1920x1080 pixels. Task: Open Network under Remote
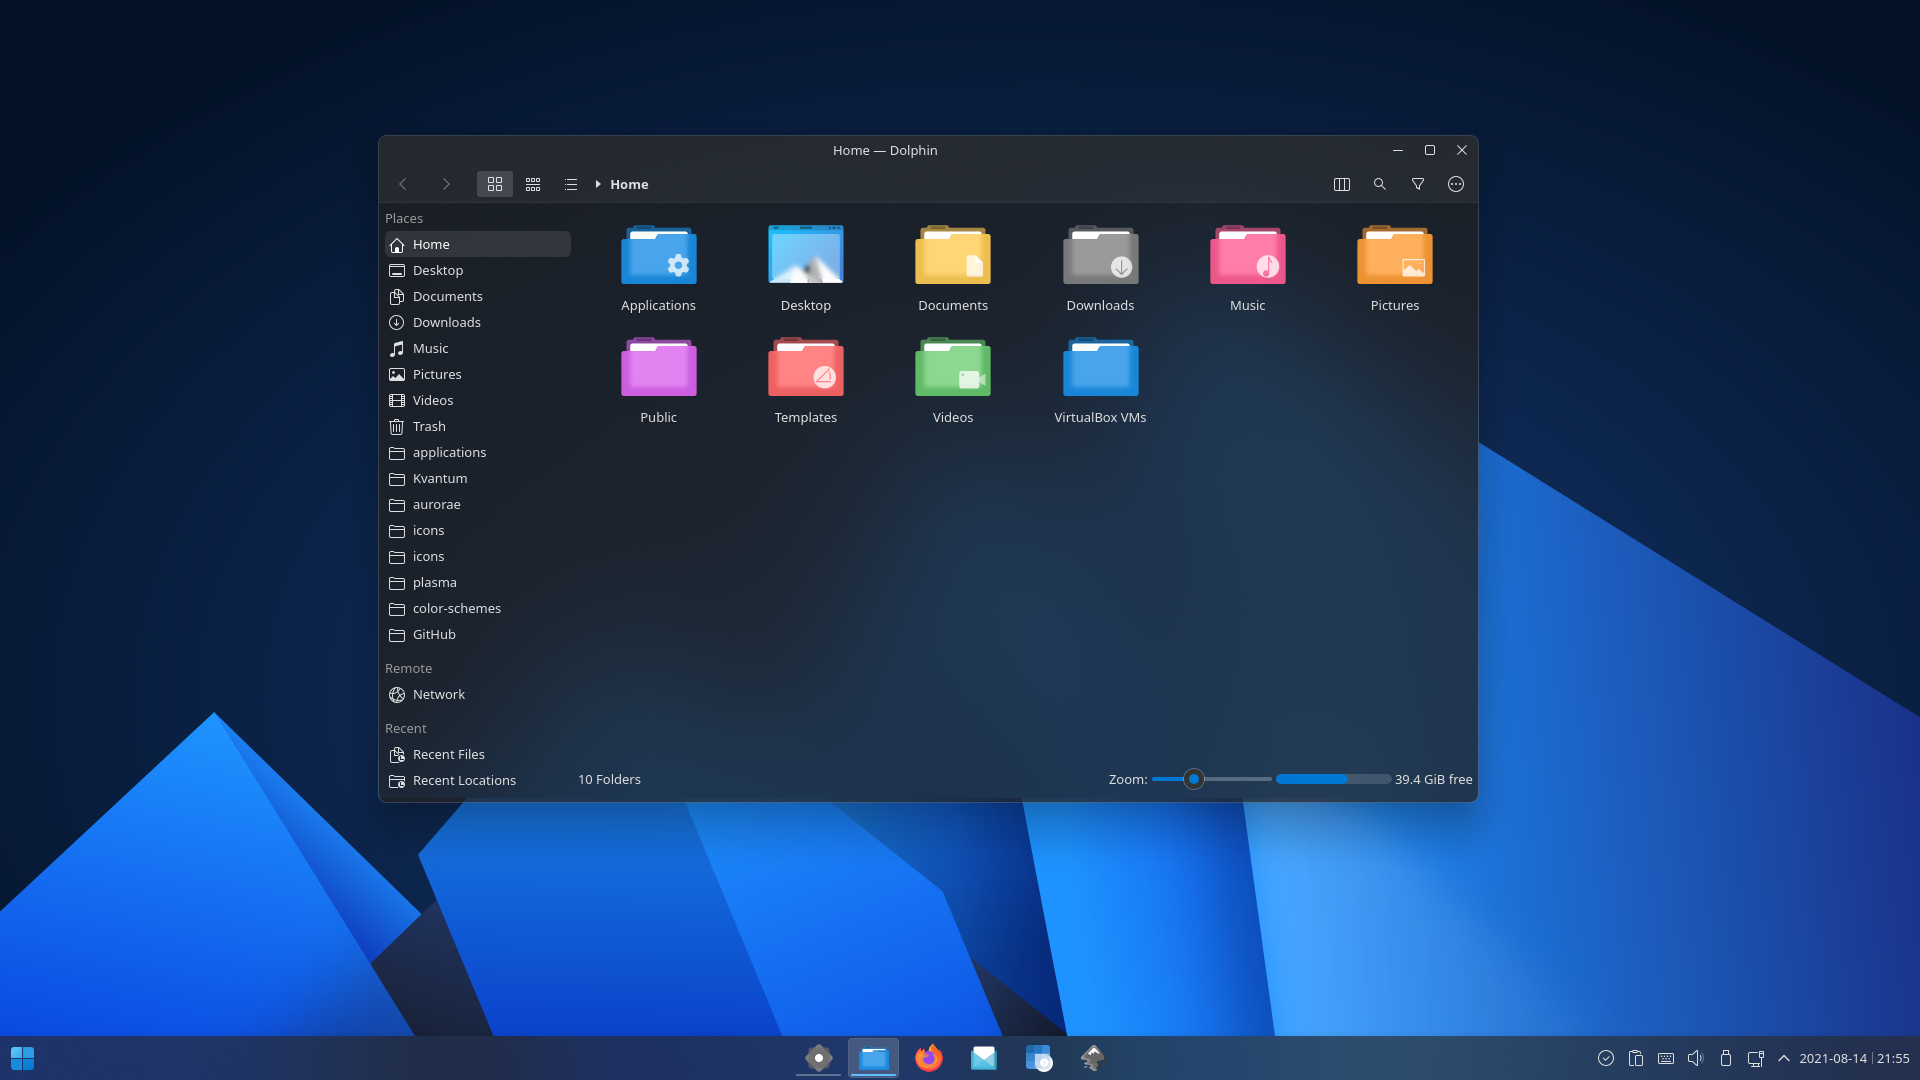tap(478, 694)
